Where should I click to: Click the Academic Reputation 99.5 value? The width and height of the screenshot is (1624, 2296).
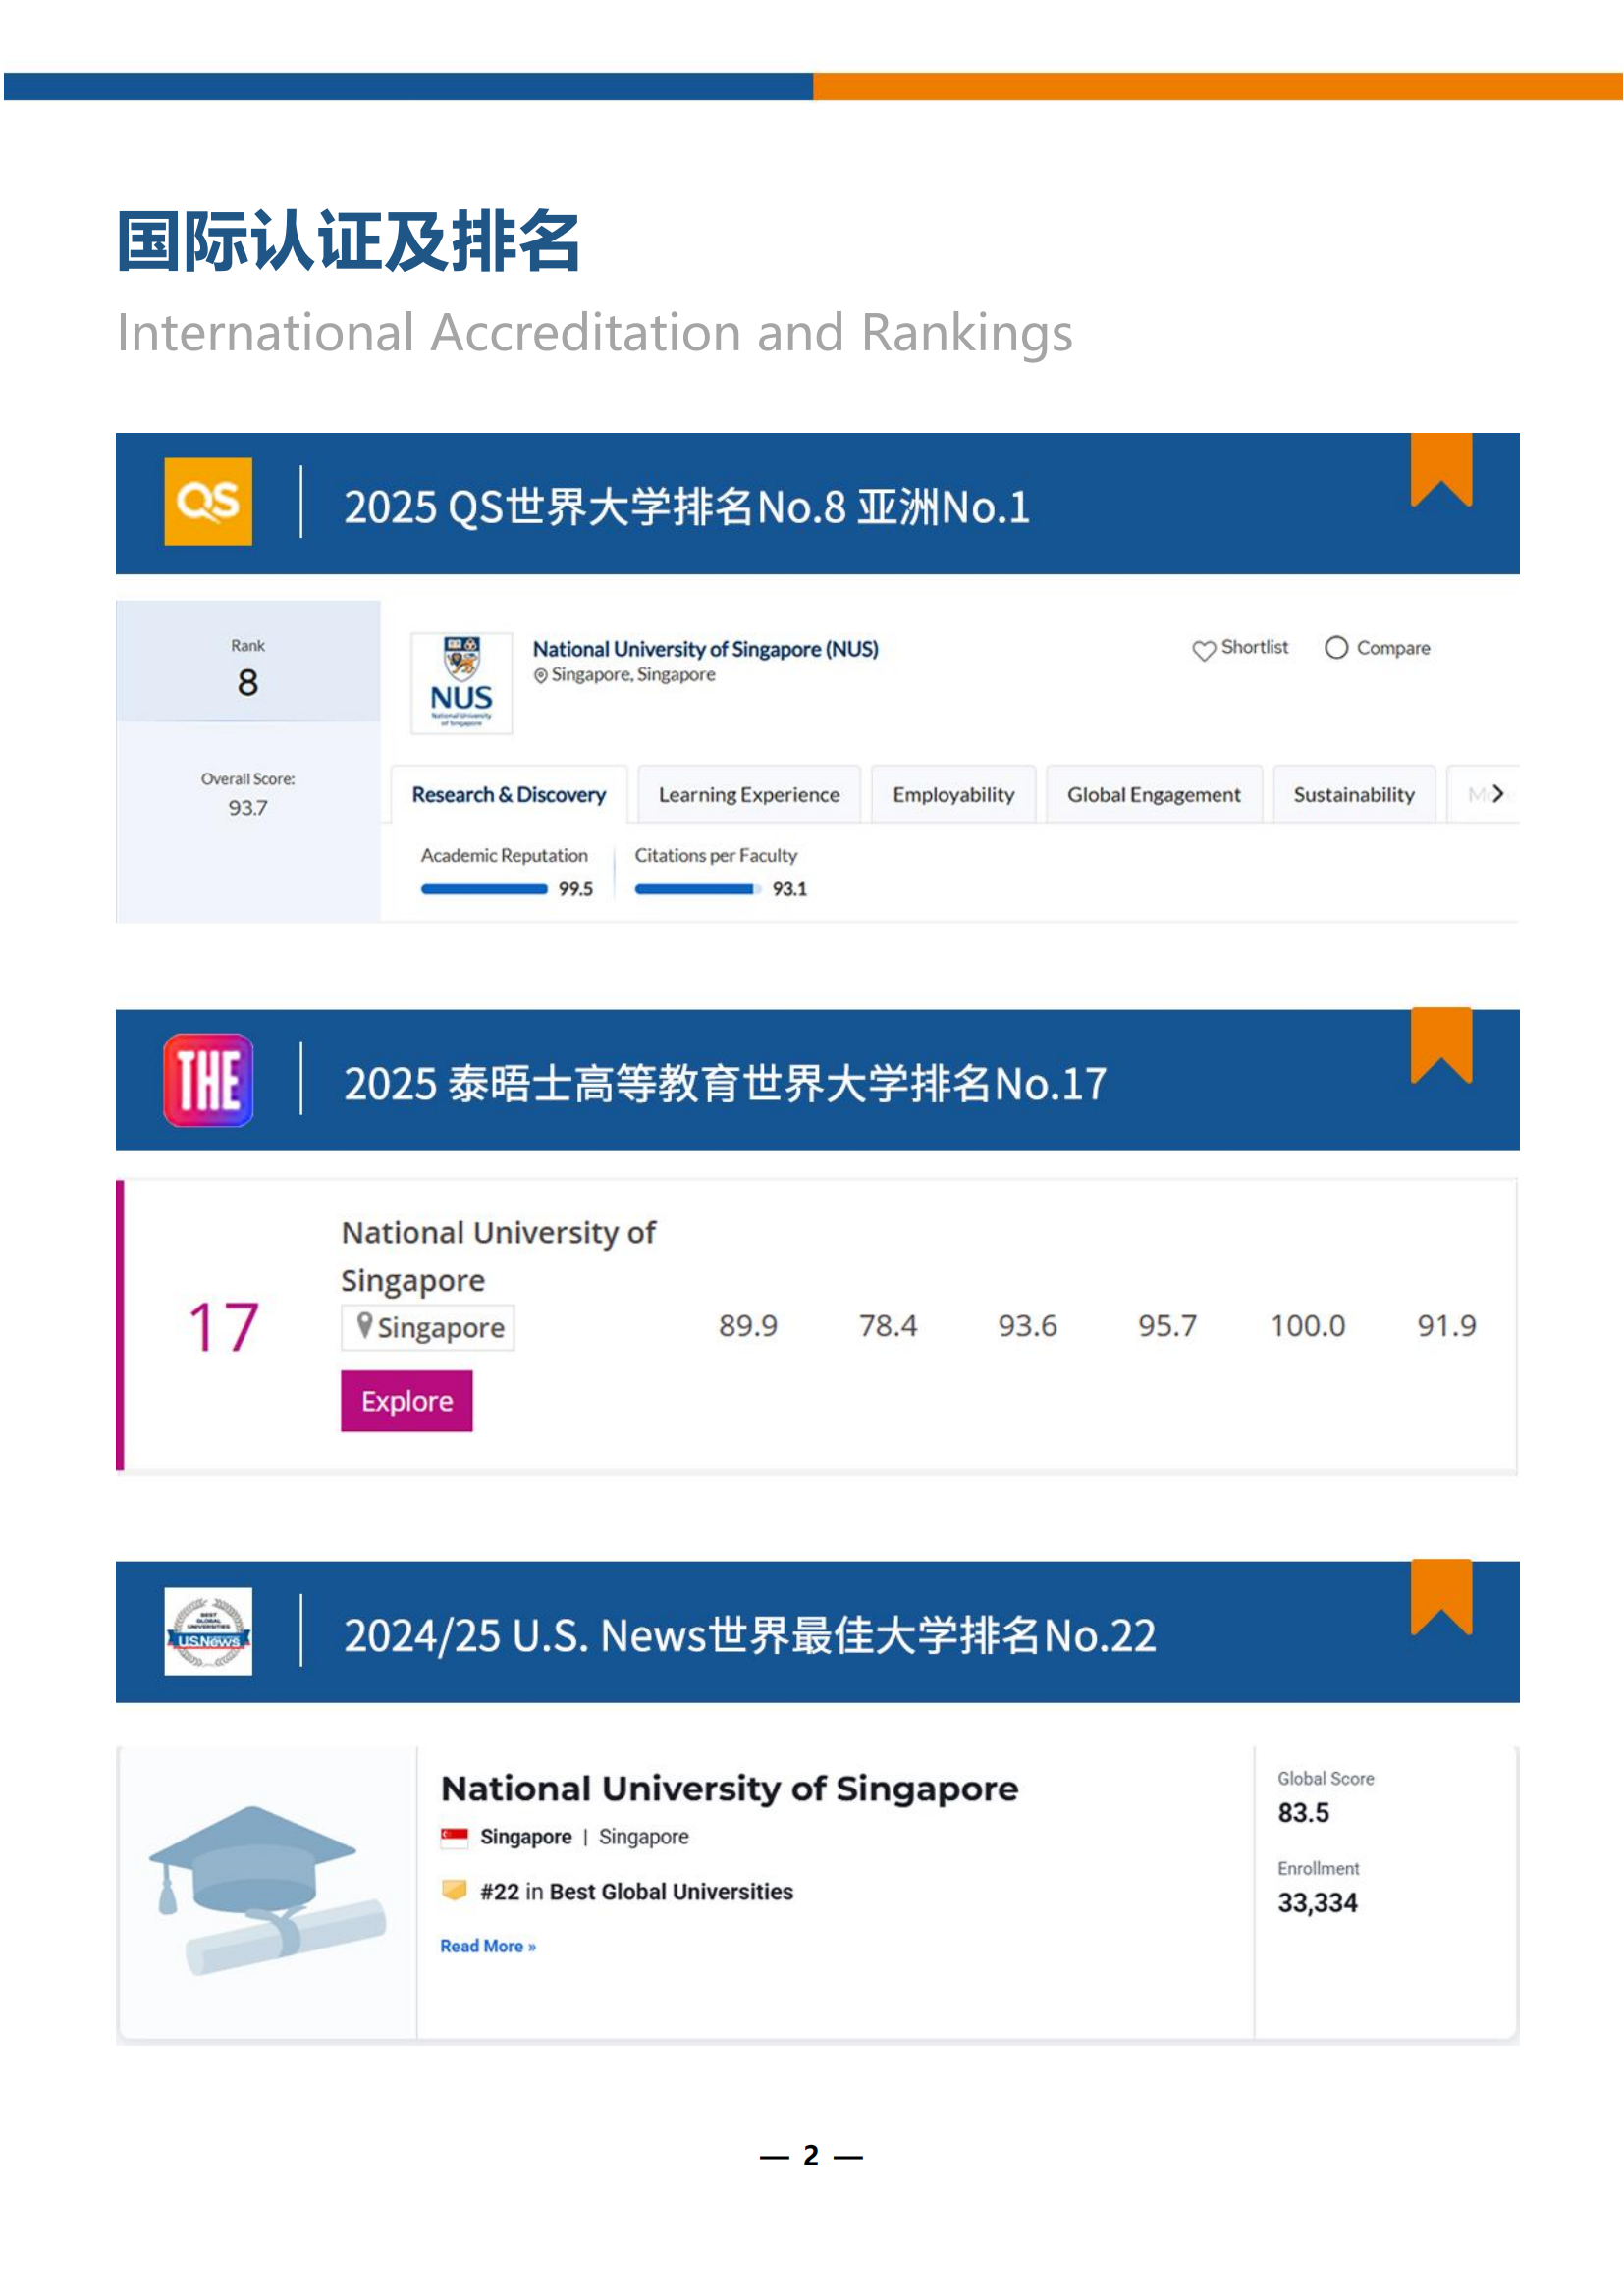[576, 889]
